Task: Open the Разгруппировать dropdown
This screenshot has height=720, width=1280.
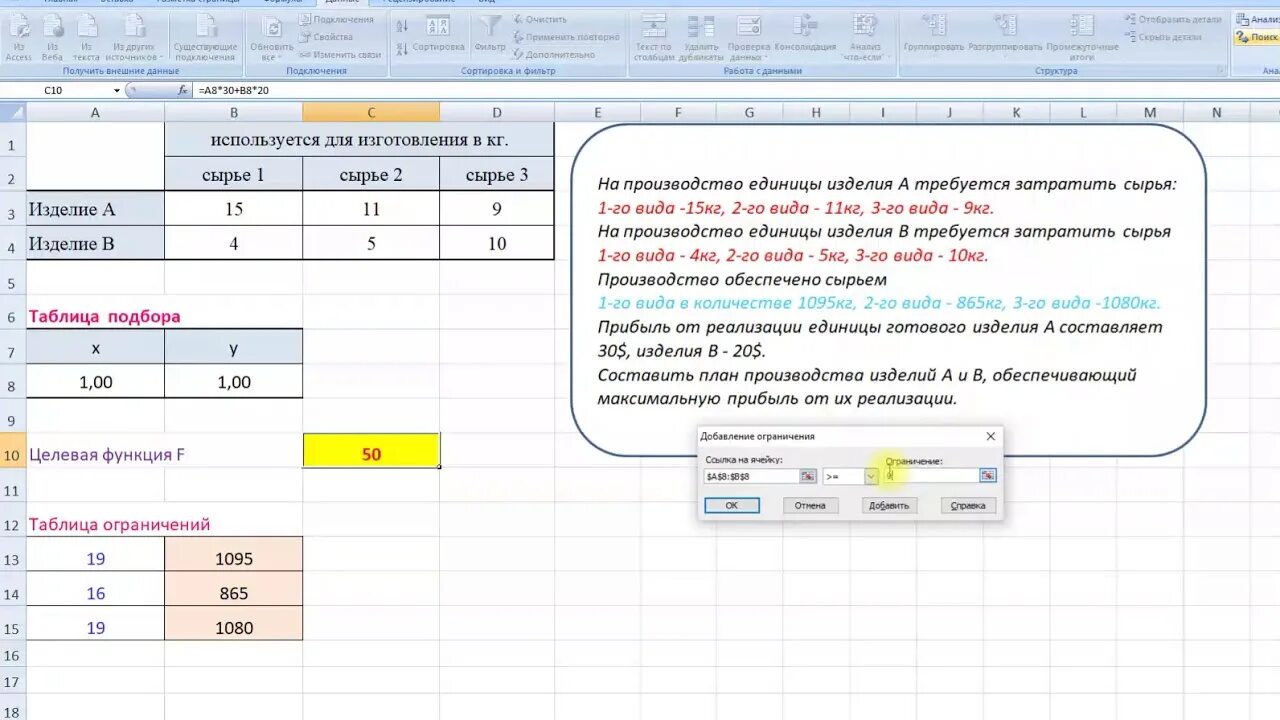Action: coord(1005,36)
